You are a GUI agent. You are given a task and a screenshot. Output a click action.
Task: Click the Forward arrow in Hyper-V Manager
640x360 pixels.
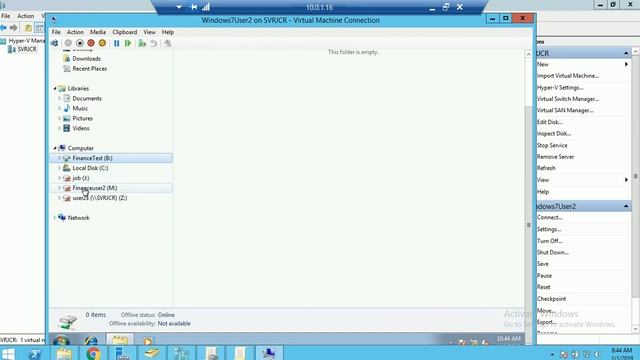14,28
